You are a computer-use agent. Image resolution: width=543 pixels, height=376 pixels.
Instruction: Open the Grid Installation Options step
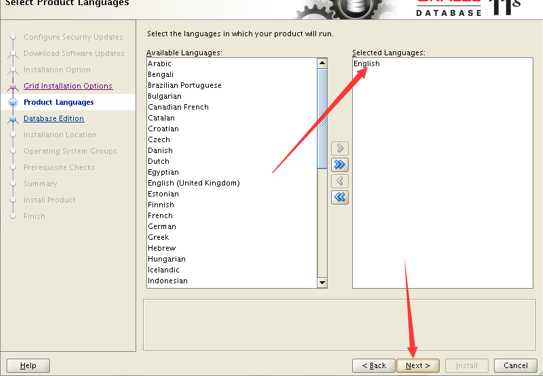(x=68, y=86)
